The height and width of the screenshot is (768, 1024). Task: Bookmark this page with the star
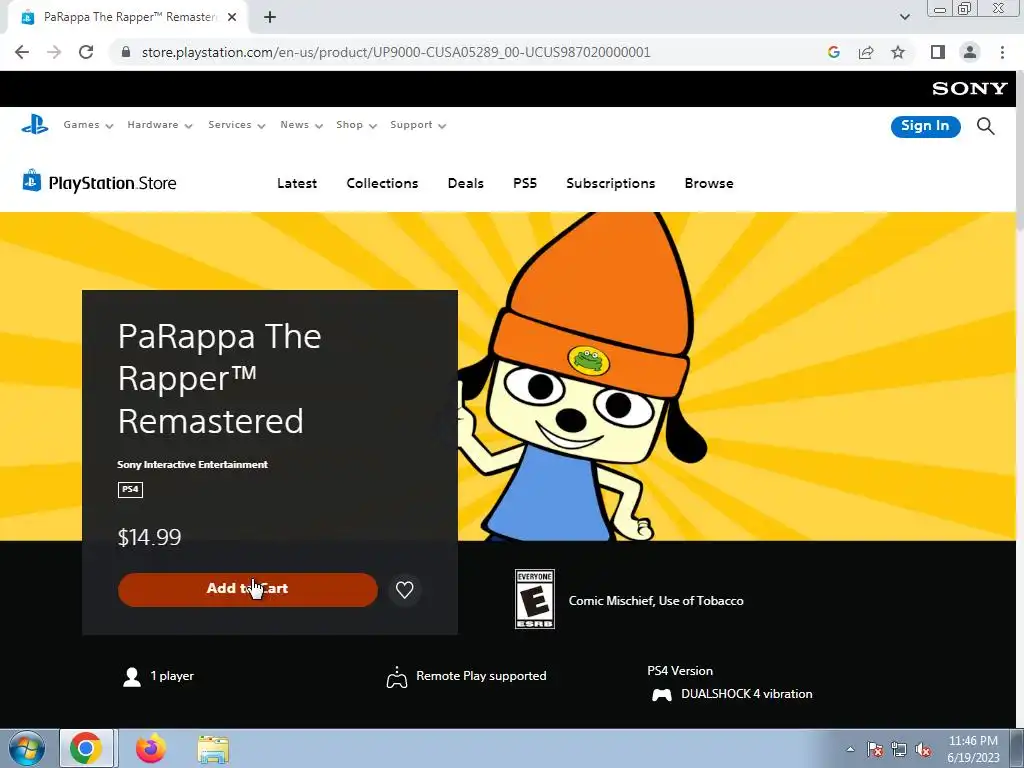(898, 52)
